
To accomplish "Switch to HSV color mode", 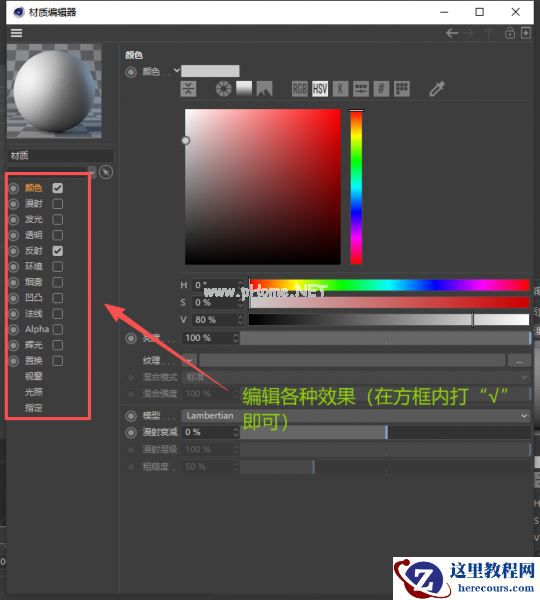I will [320, 89].
